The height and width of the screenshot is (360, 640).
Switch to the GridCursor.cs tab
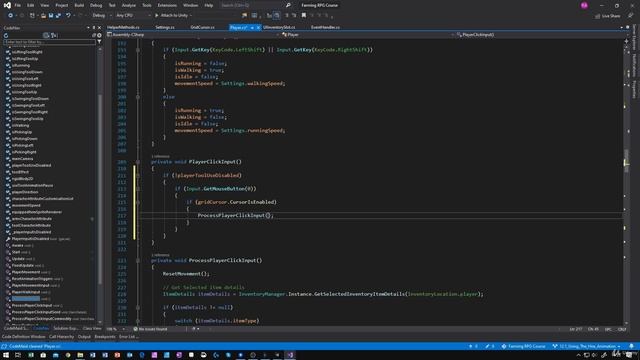click(x=202, y=27)
